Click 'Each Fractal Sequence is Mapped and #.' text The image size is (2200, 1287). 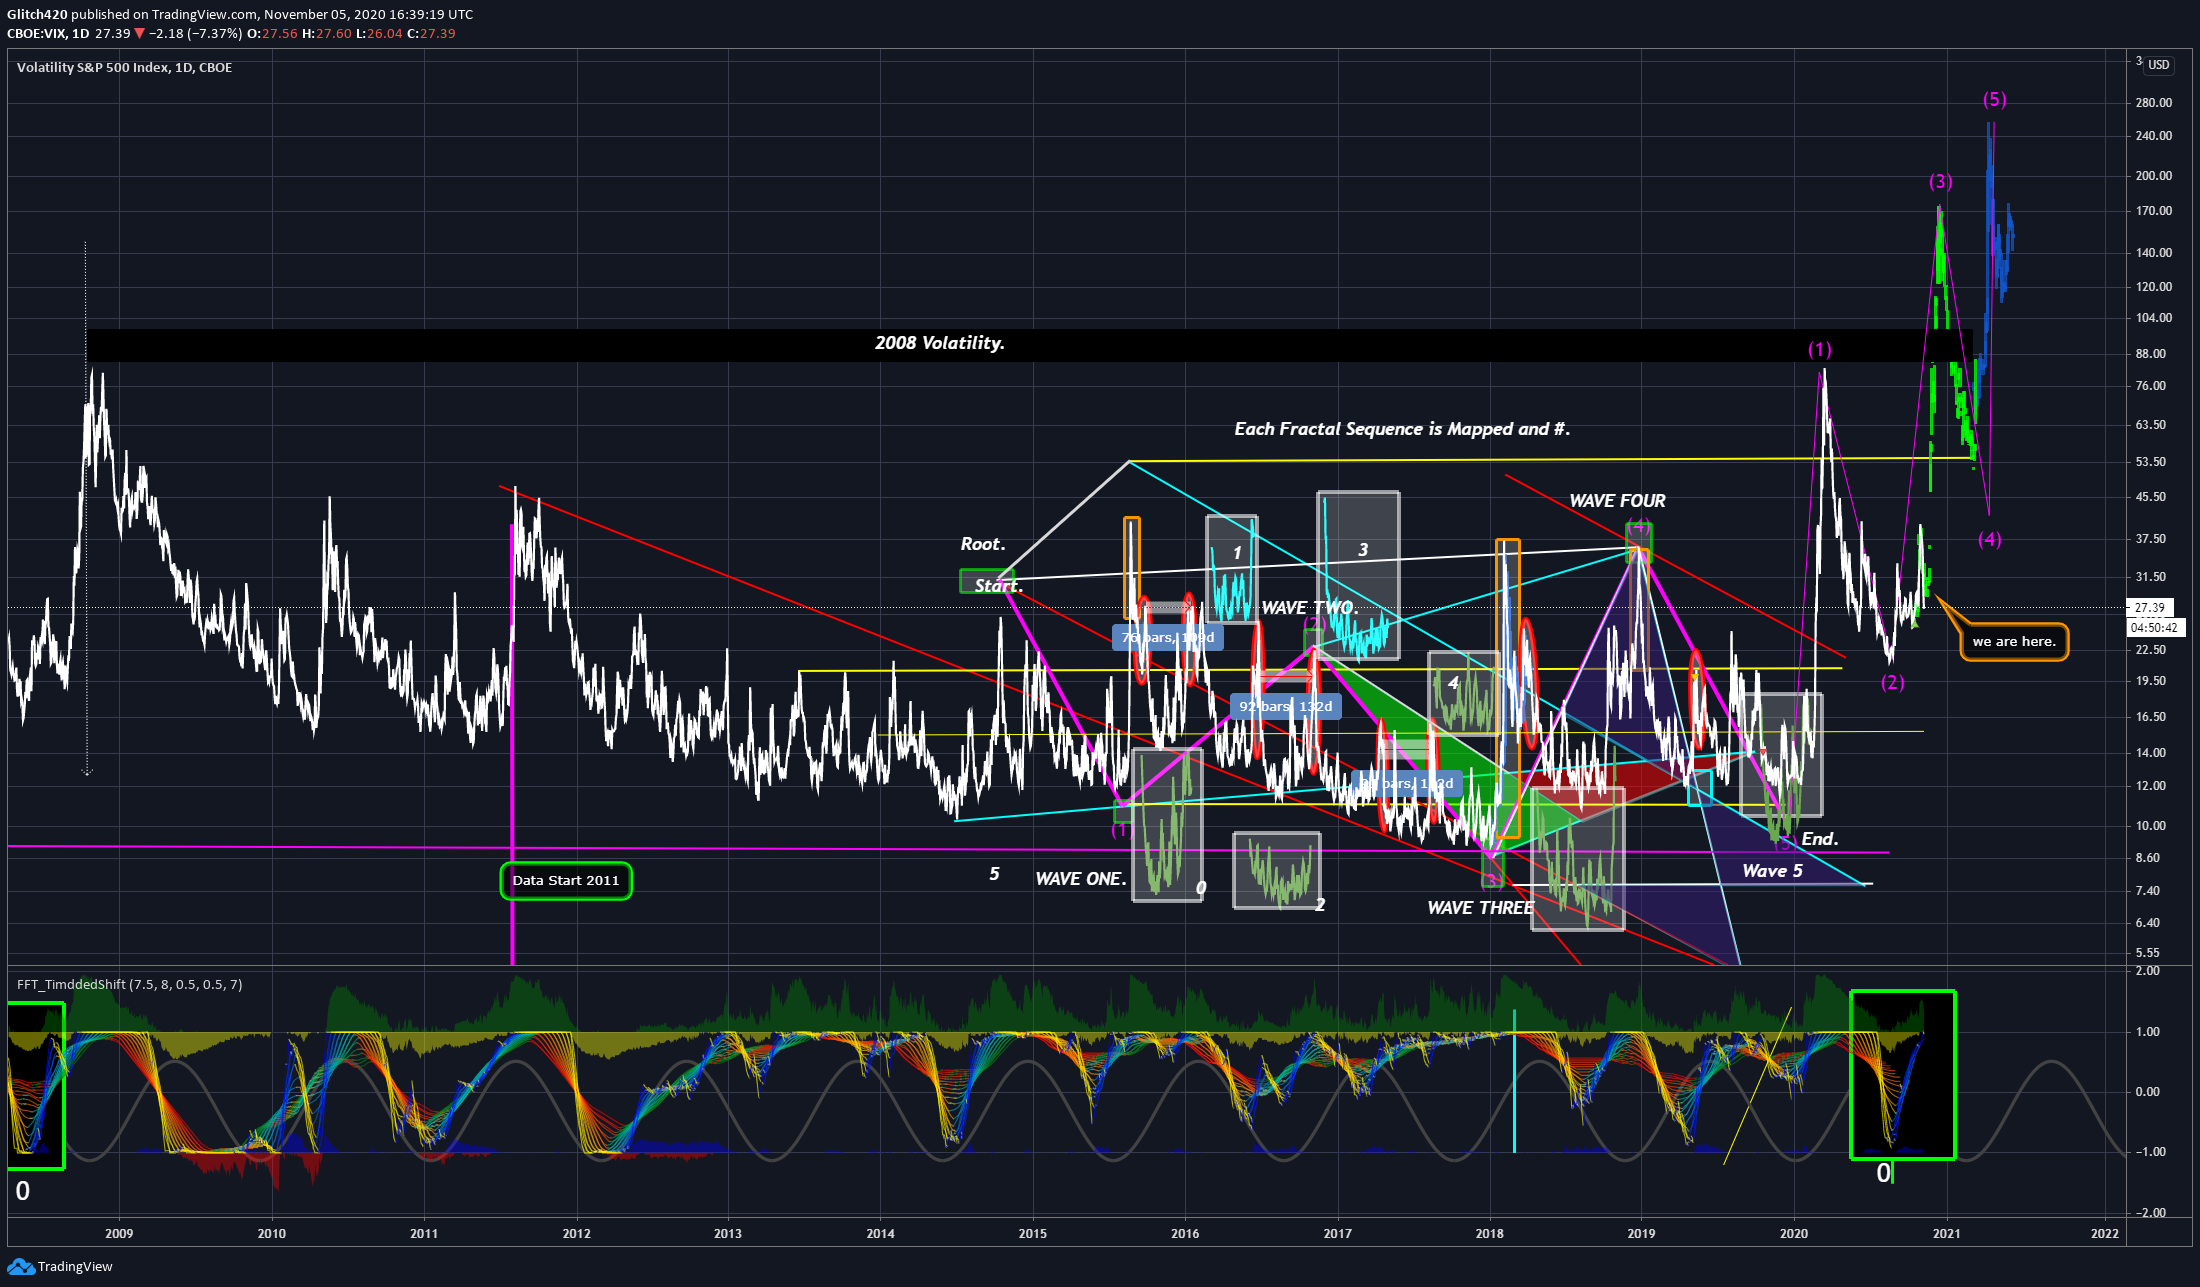(x=1402, y=429)
